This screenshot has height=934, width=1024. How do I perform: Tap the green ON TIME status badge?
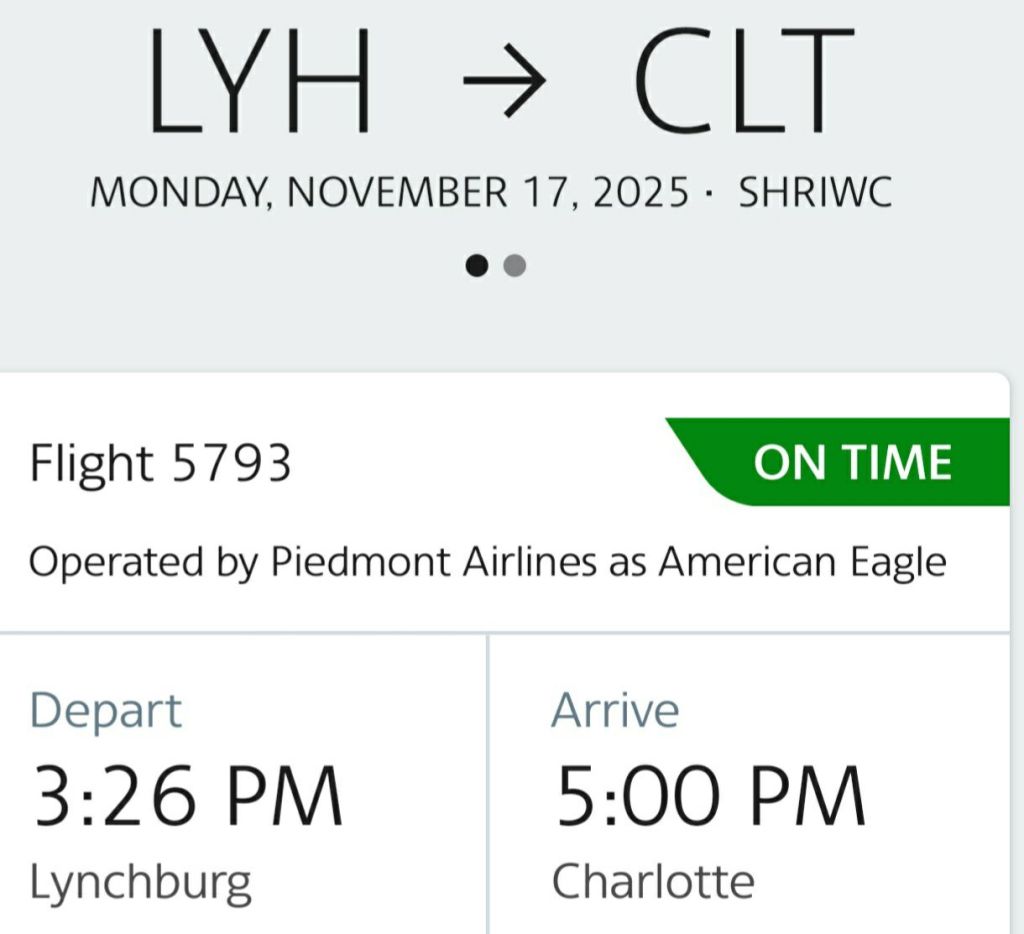(850, 462)
